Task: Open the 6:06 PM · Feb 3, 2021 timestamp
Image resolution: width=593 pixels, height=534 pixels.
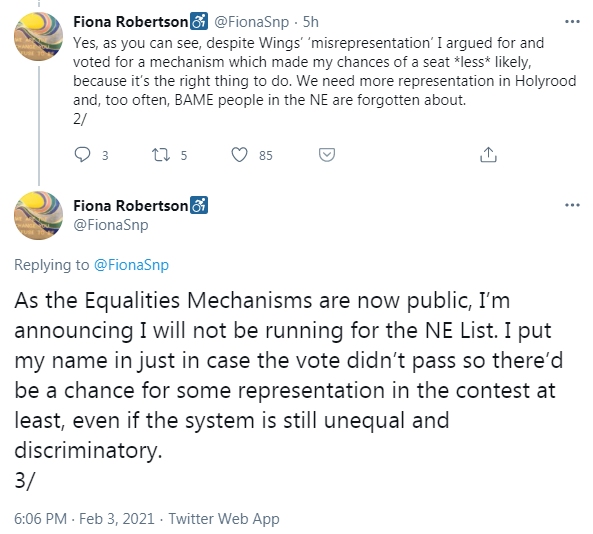Action: pos(84,518)
